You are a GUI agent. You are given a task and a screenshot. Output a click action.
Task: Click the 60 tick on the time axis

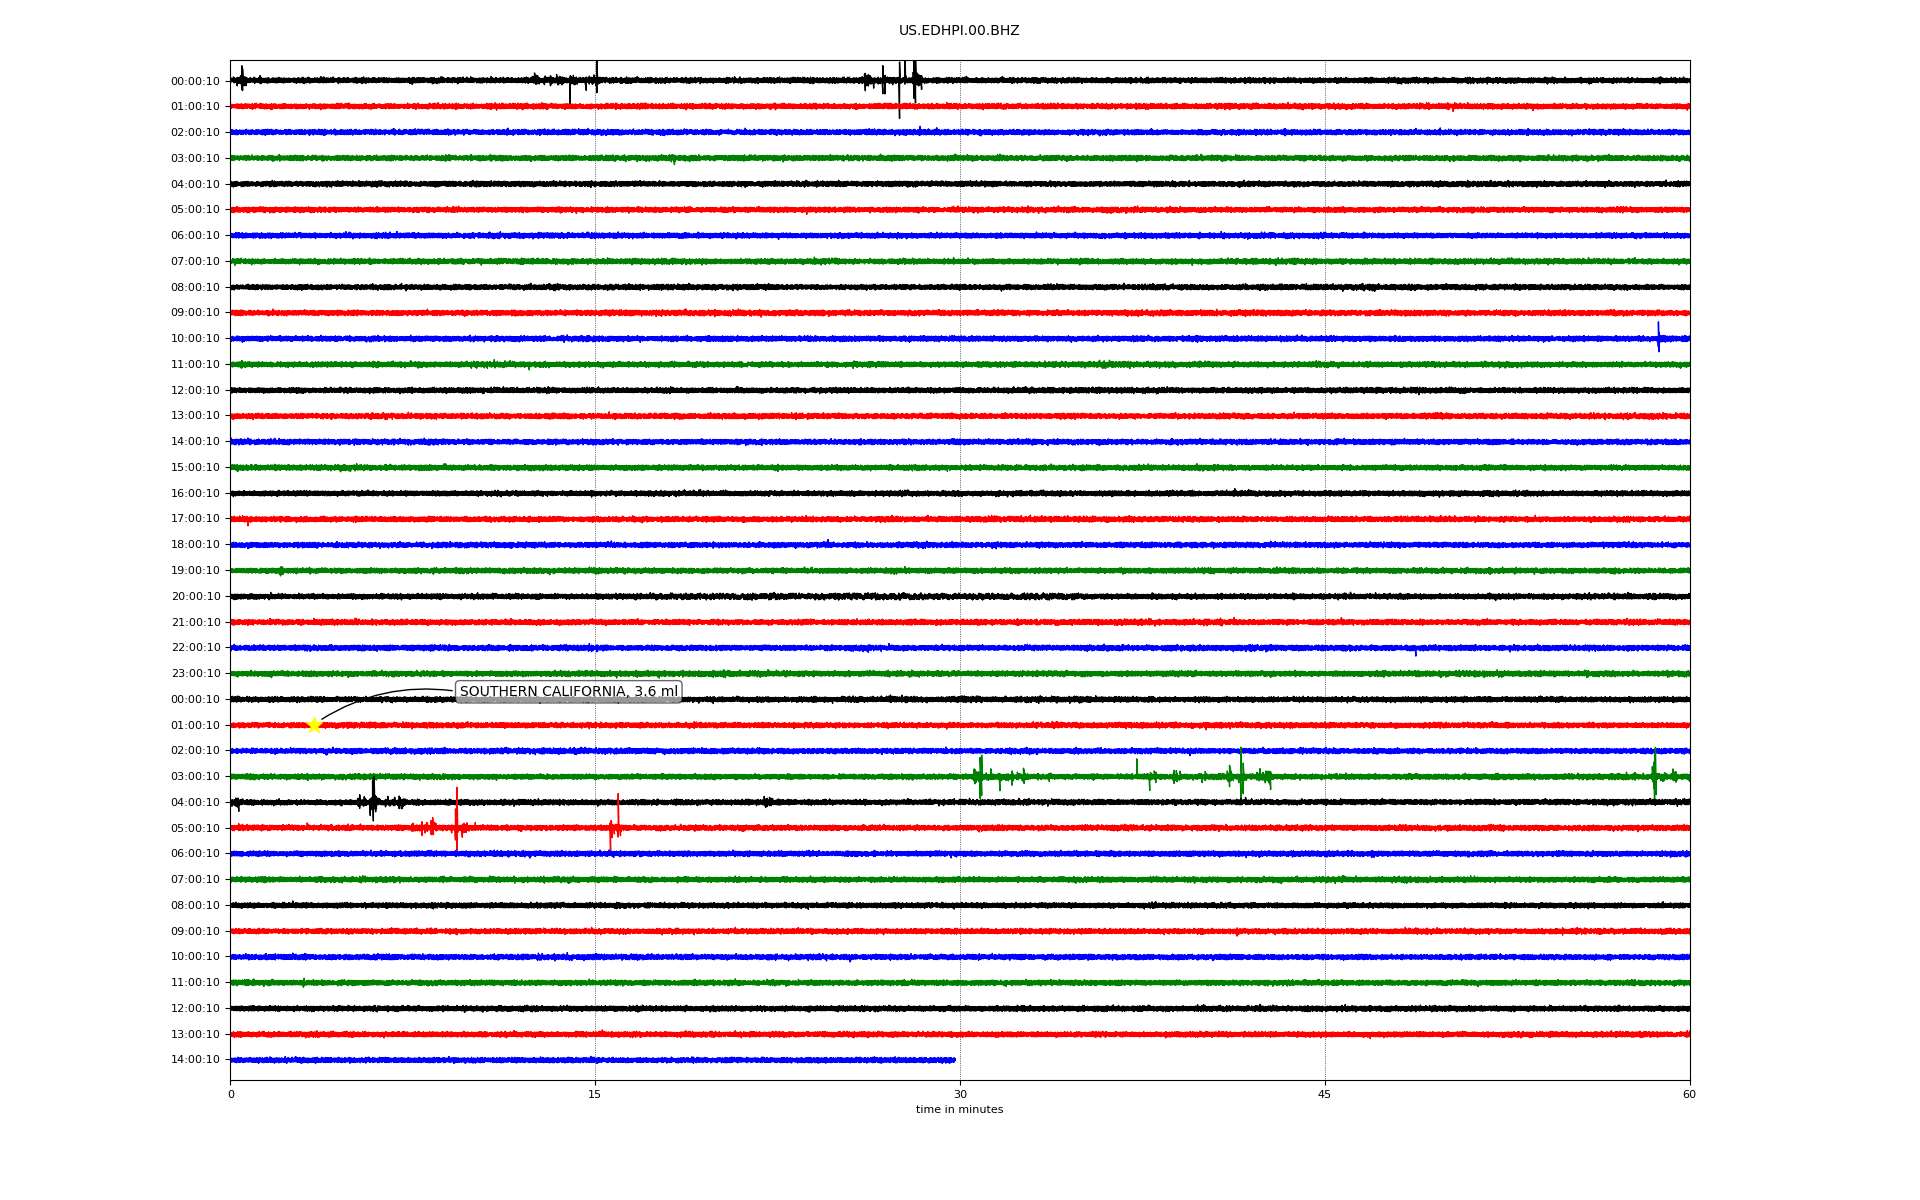click(1688, 1094)
